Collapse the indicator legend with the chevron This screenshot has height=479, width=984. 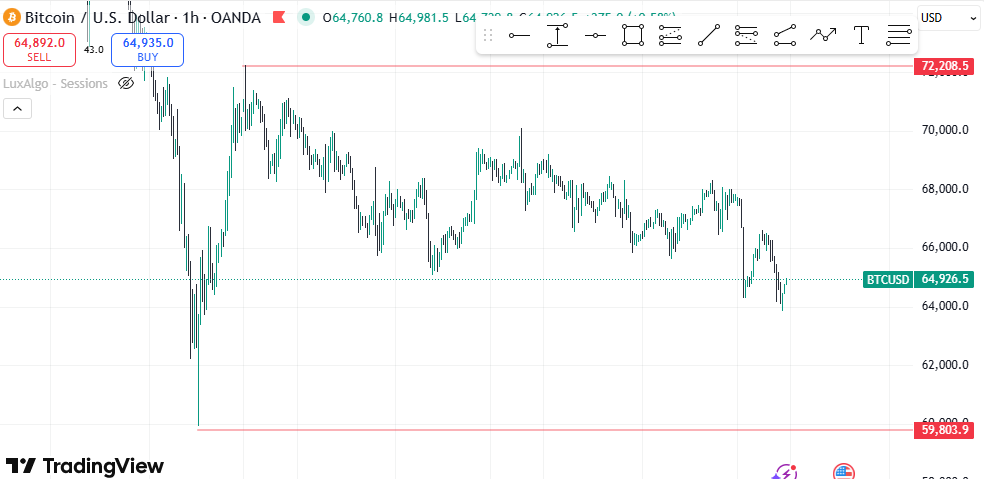(18, 109)
